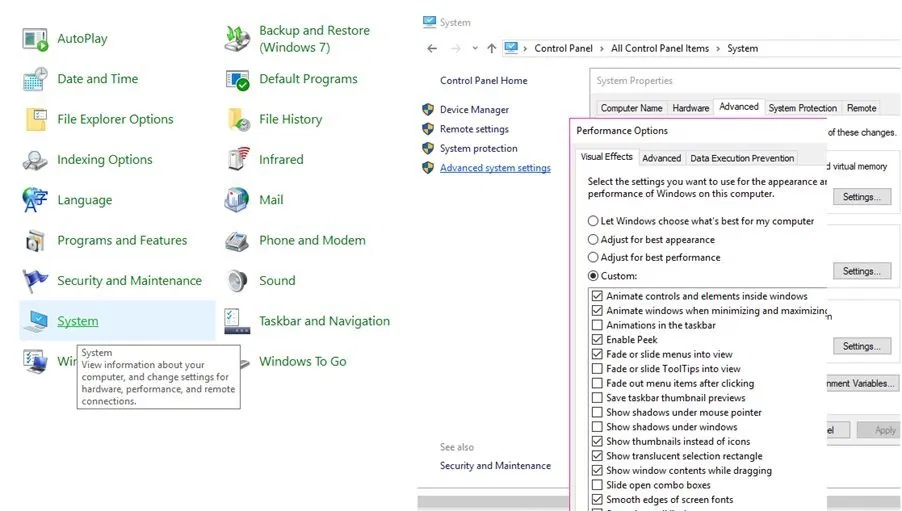
Task: Open the Indexing Options icon
Action: coord(36,160)
